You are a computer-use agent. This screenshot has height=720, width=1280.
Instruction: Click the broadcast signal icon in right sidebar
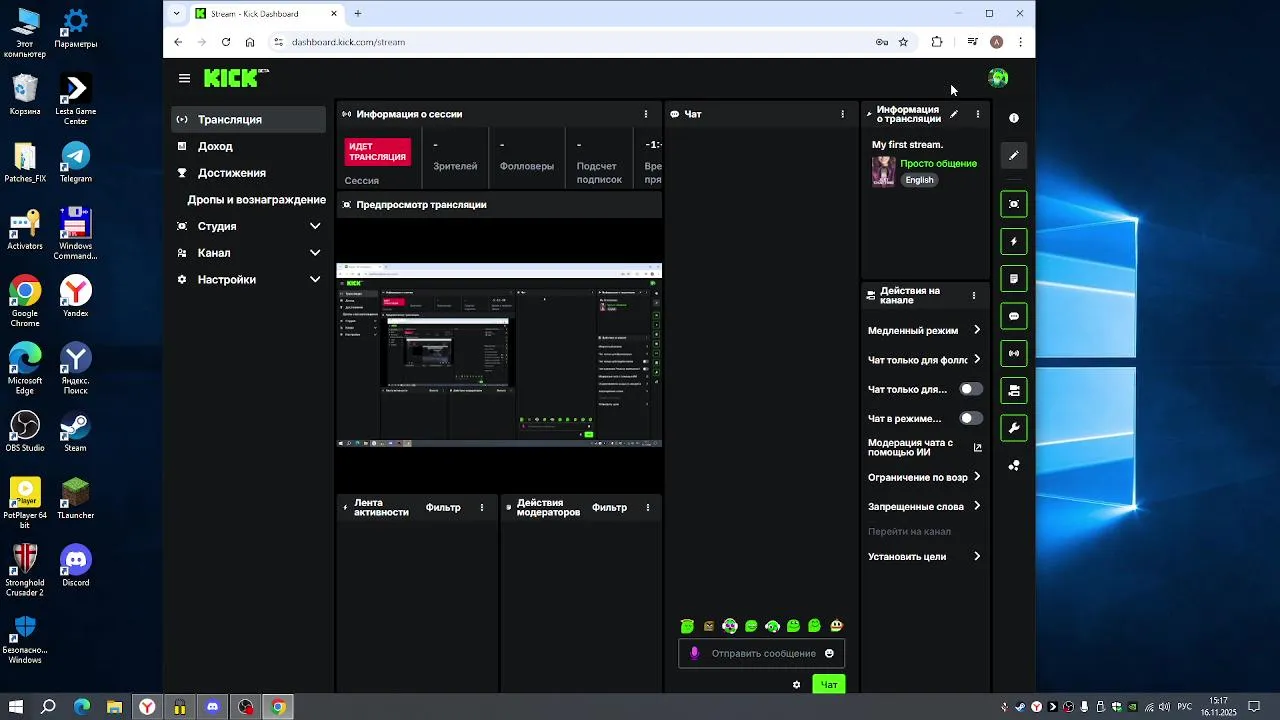tap(1014, 353)
